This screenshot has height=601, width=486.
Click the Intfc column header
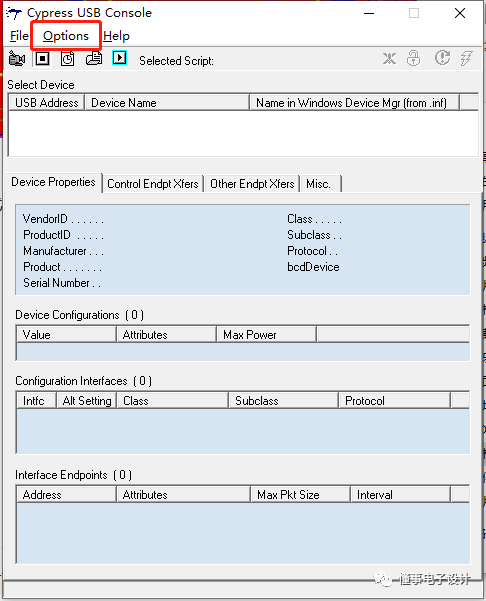click(x=36, y=401)
